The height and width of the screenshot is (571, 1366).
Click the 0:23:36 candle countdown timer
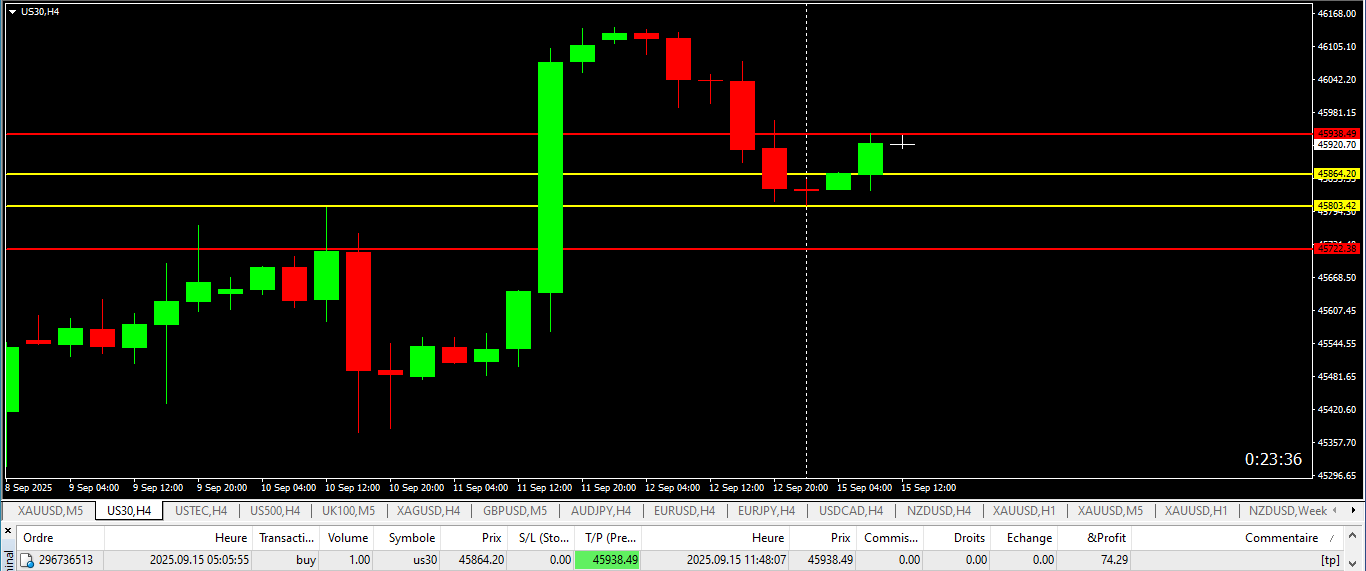[1273, 459]
